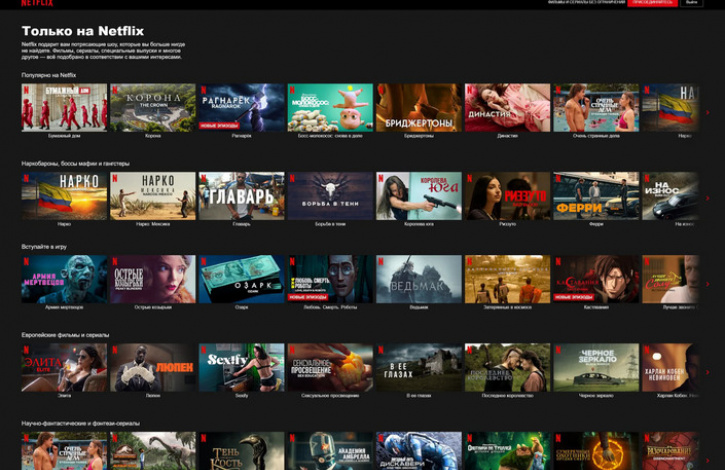The image size is (725, 470).
Task: Open the Ведьмак thumbnail
Action: tap(419, 279)
